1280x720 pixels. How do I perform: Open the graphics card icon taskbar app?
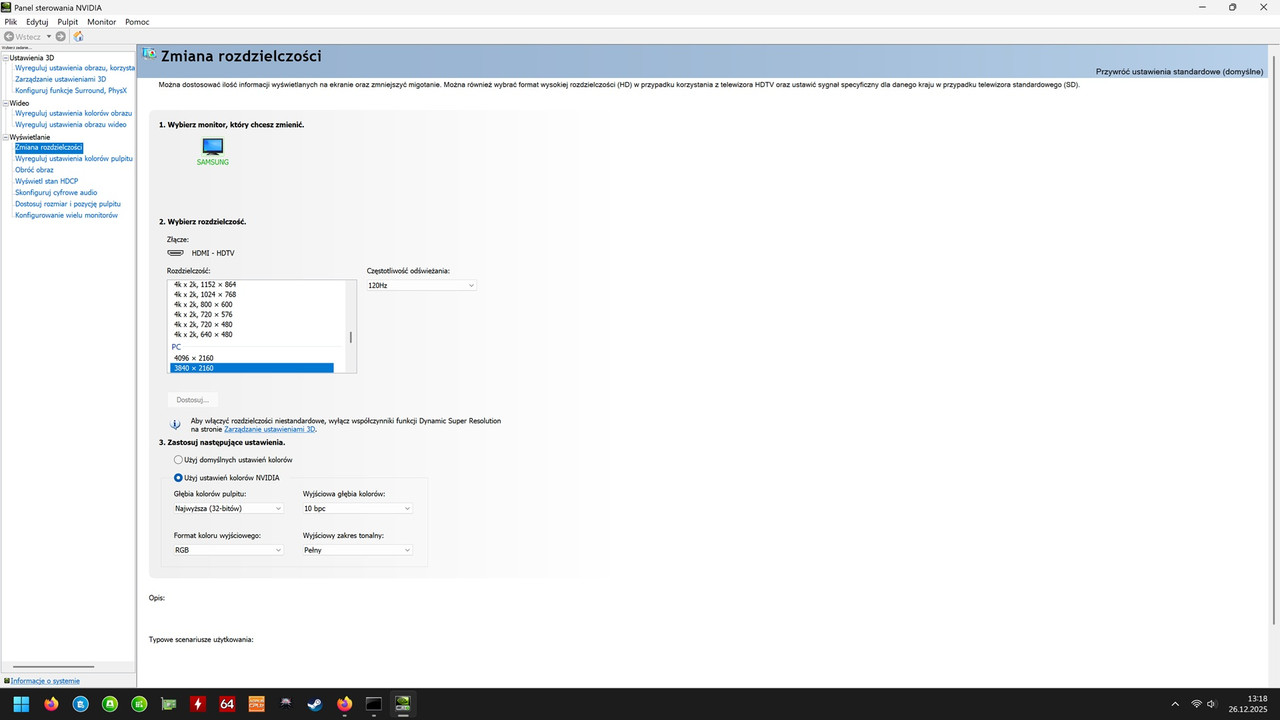pos(169,704)
